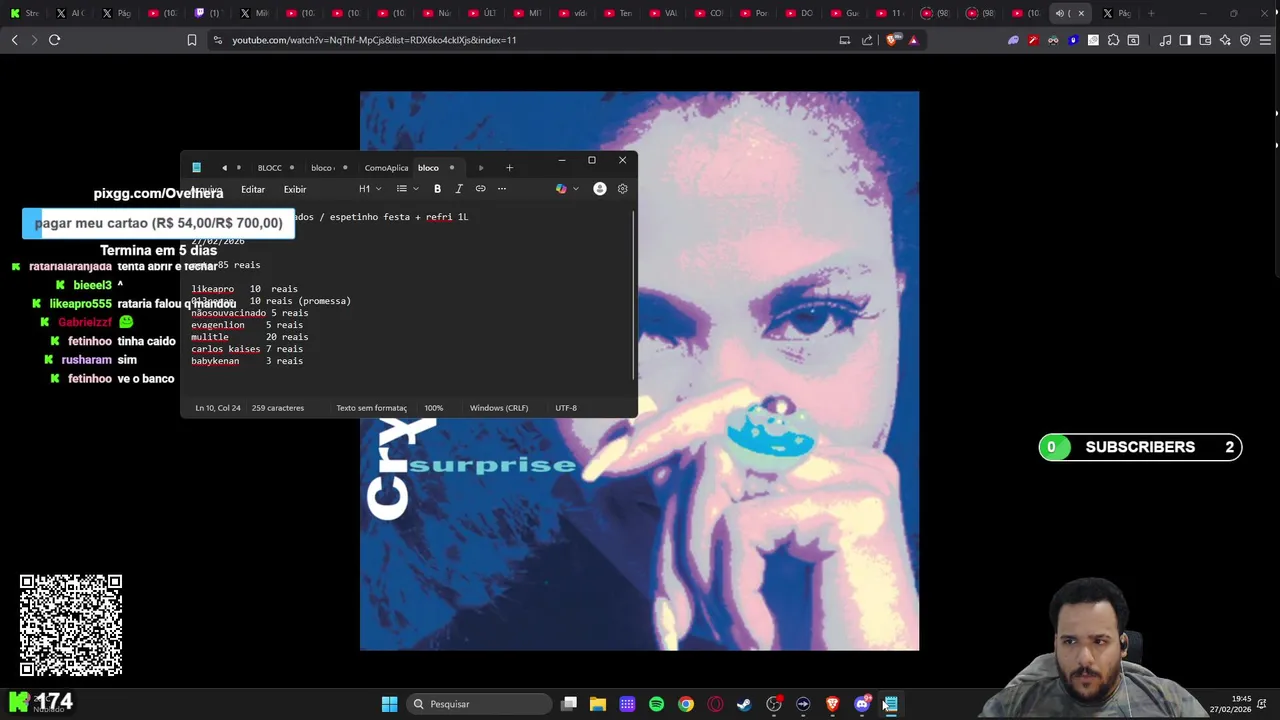This screenshot has height=720, width=1280.
Task: Click the Brave Shields lion icon
Action: point(892,40)
